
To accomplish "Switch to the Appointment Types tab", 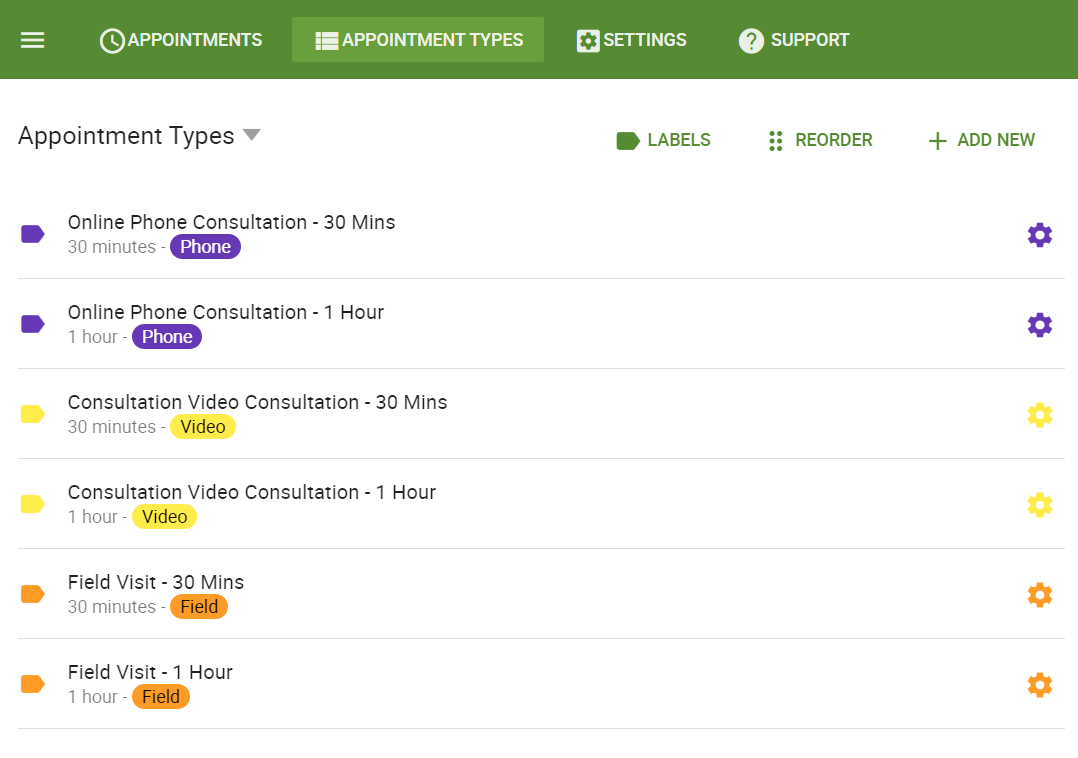I will tap(418, 40).
